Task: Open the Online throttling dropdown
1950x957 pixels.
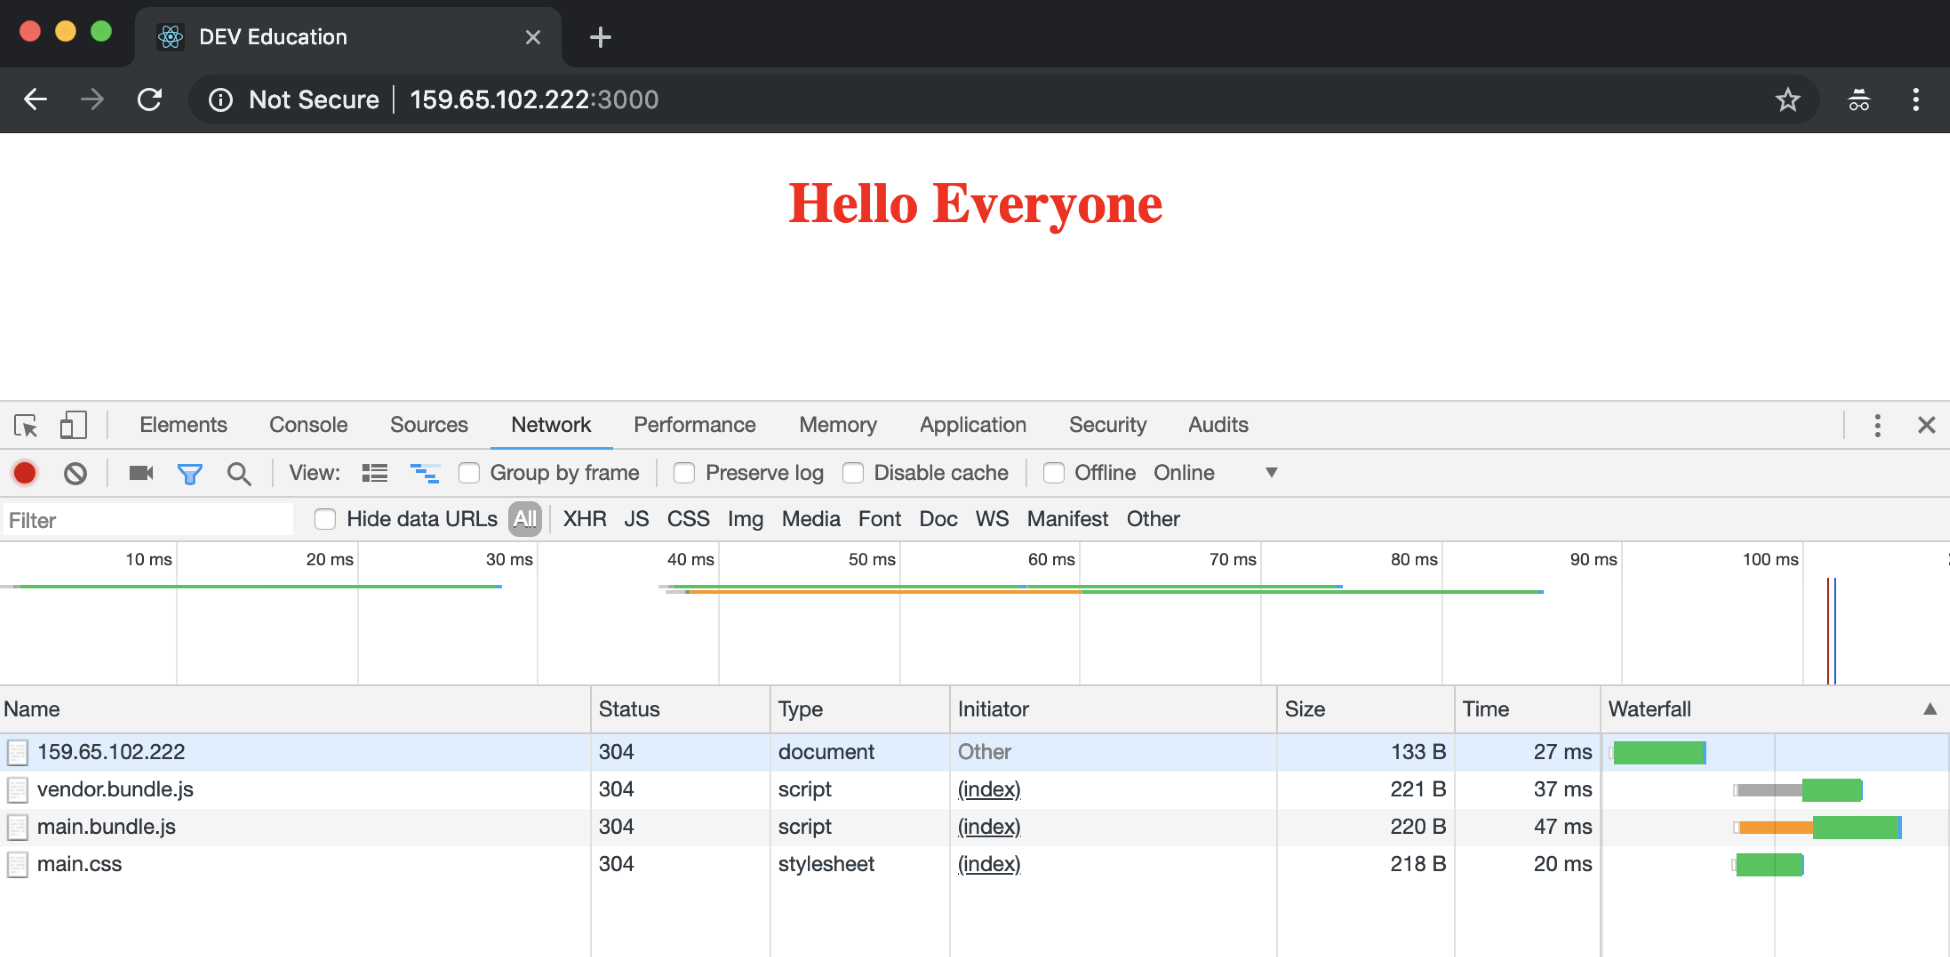Action: coord(1270,473)
